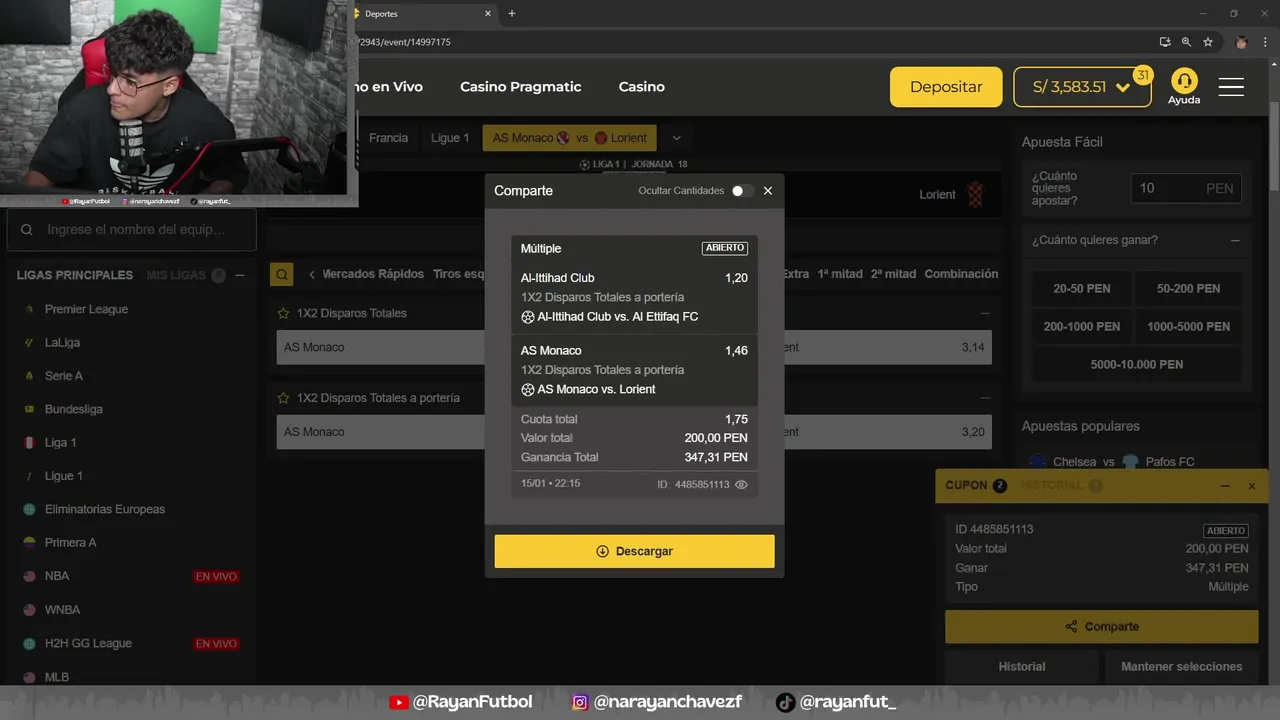Favorite the 1X2 Disparos Totales market star
The image size is (1280, 720).
pyautogui.click(x=284, y=313)
